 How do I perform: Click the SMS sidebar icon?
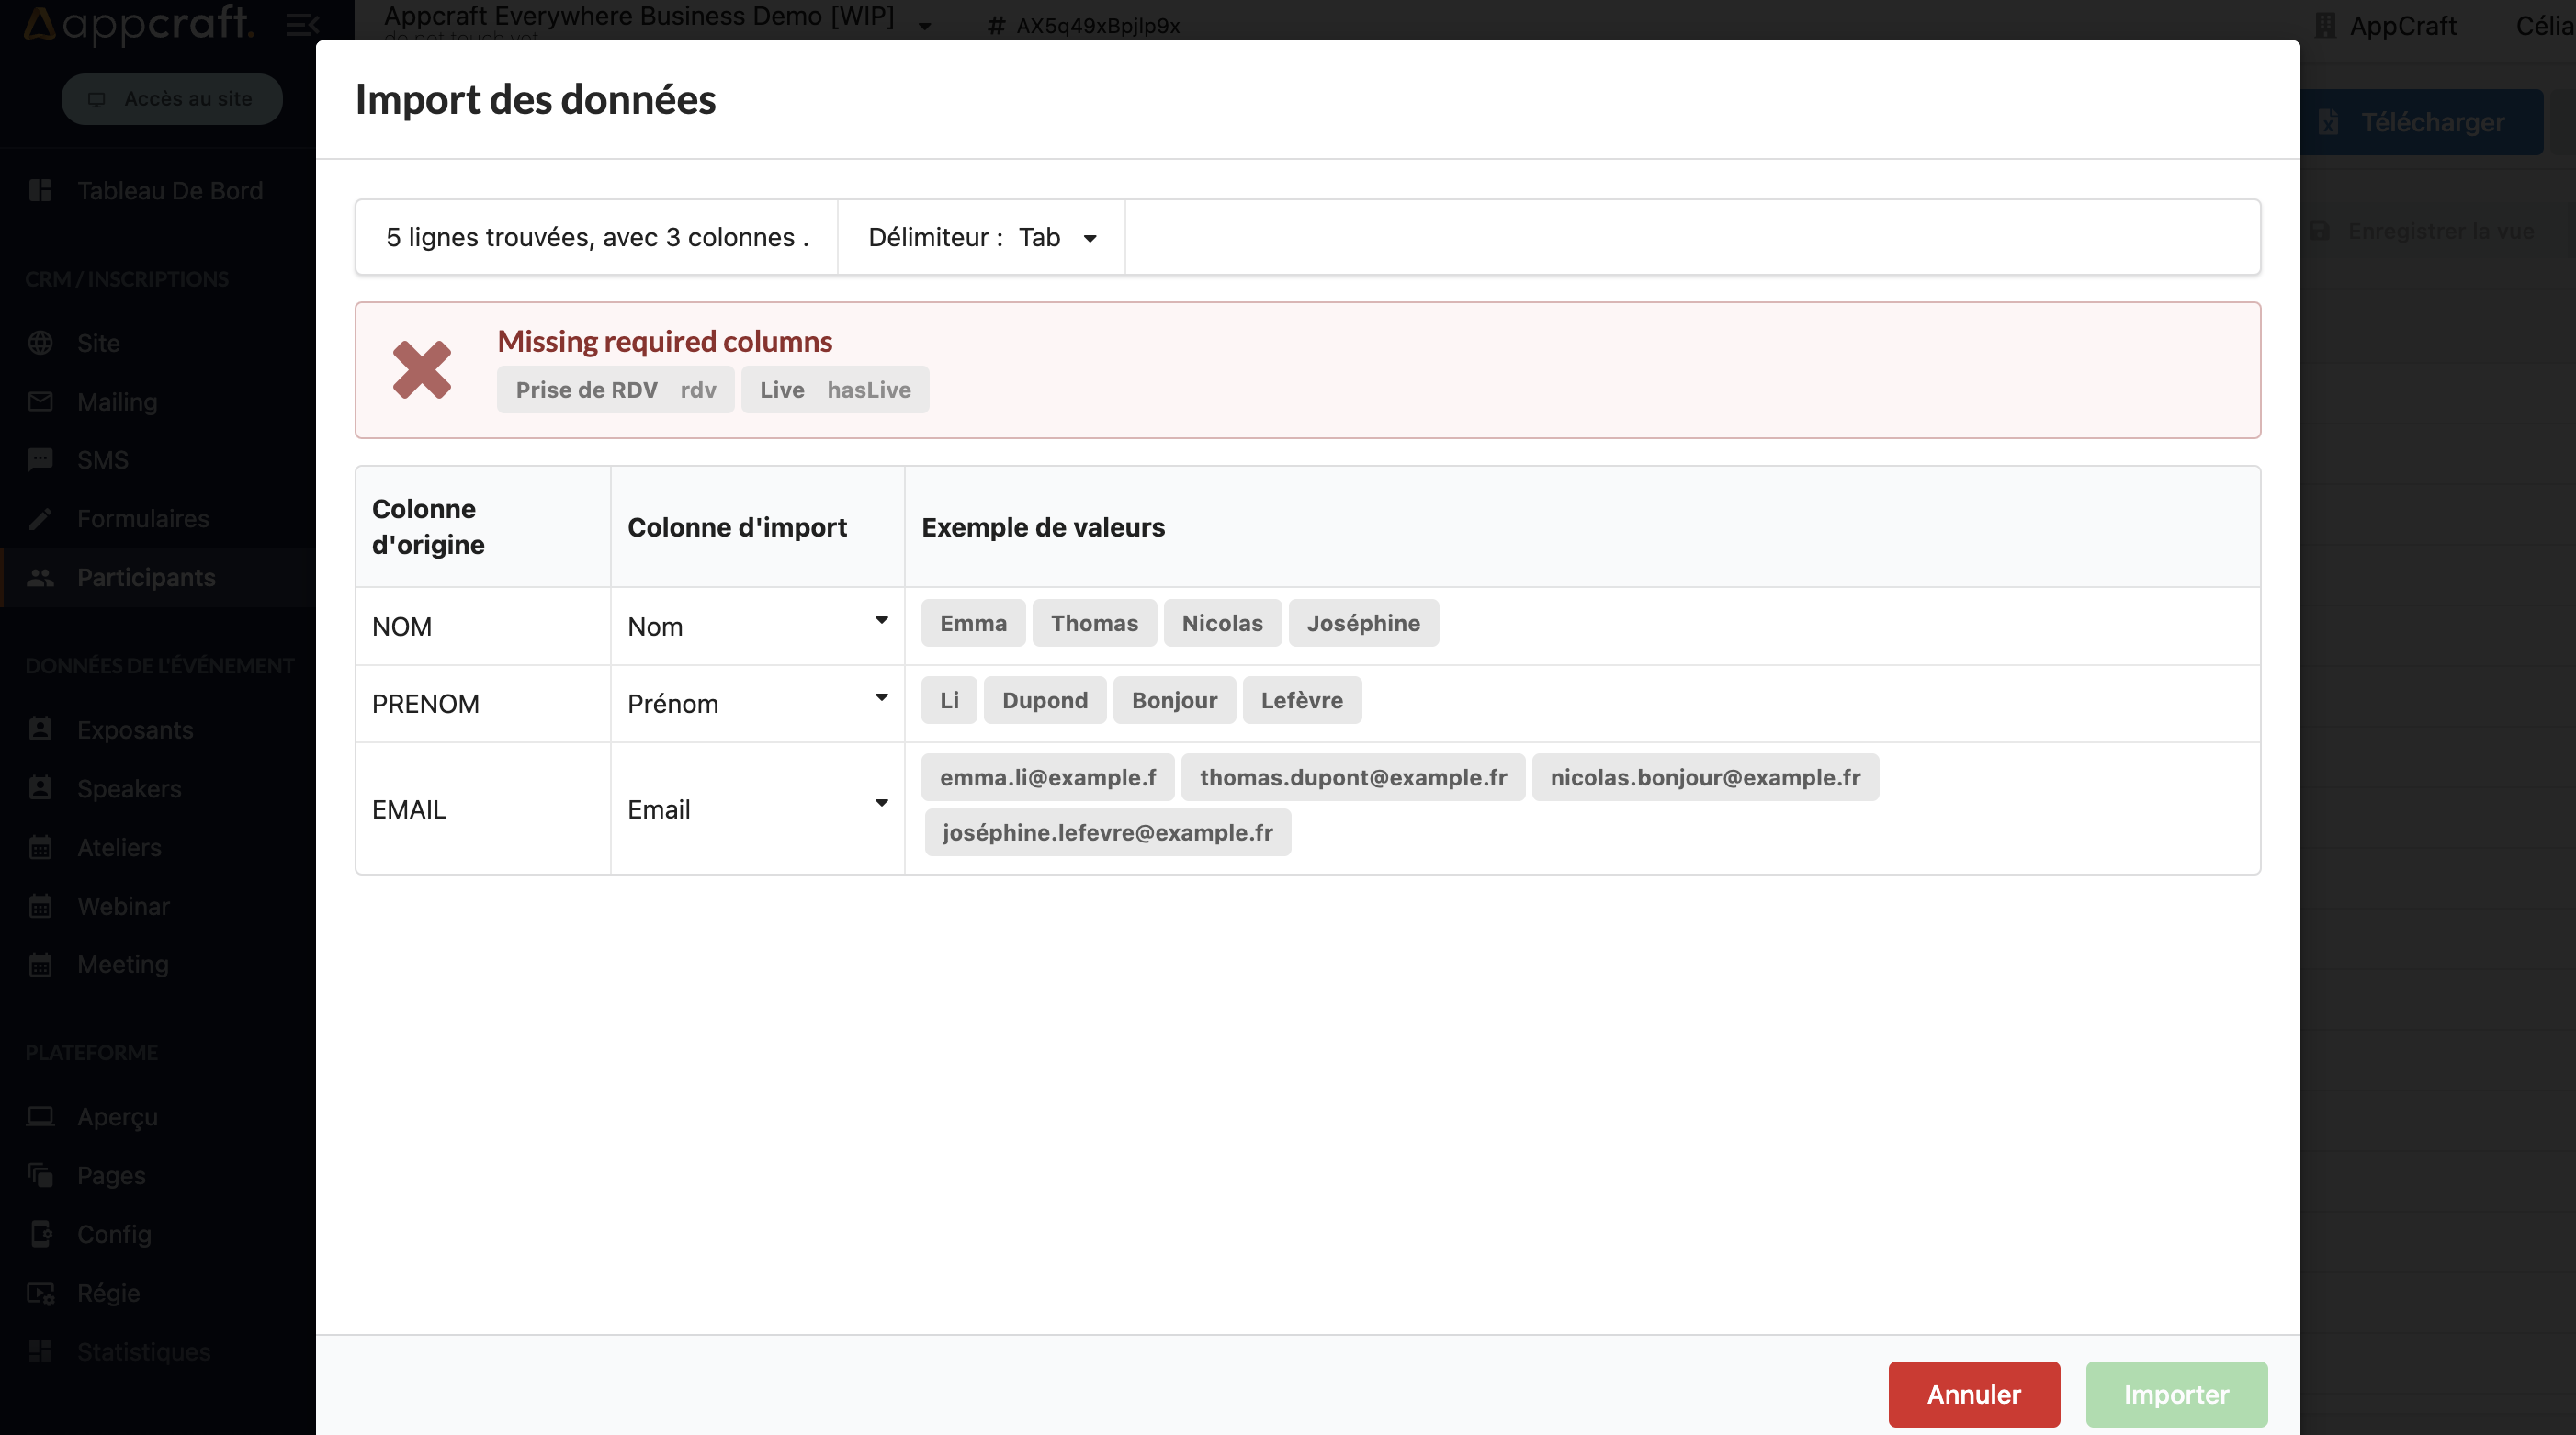tap(39, 458)
